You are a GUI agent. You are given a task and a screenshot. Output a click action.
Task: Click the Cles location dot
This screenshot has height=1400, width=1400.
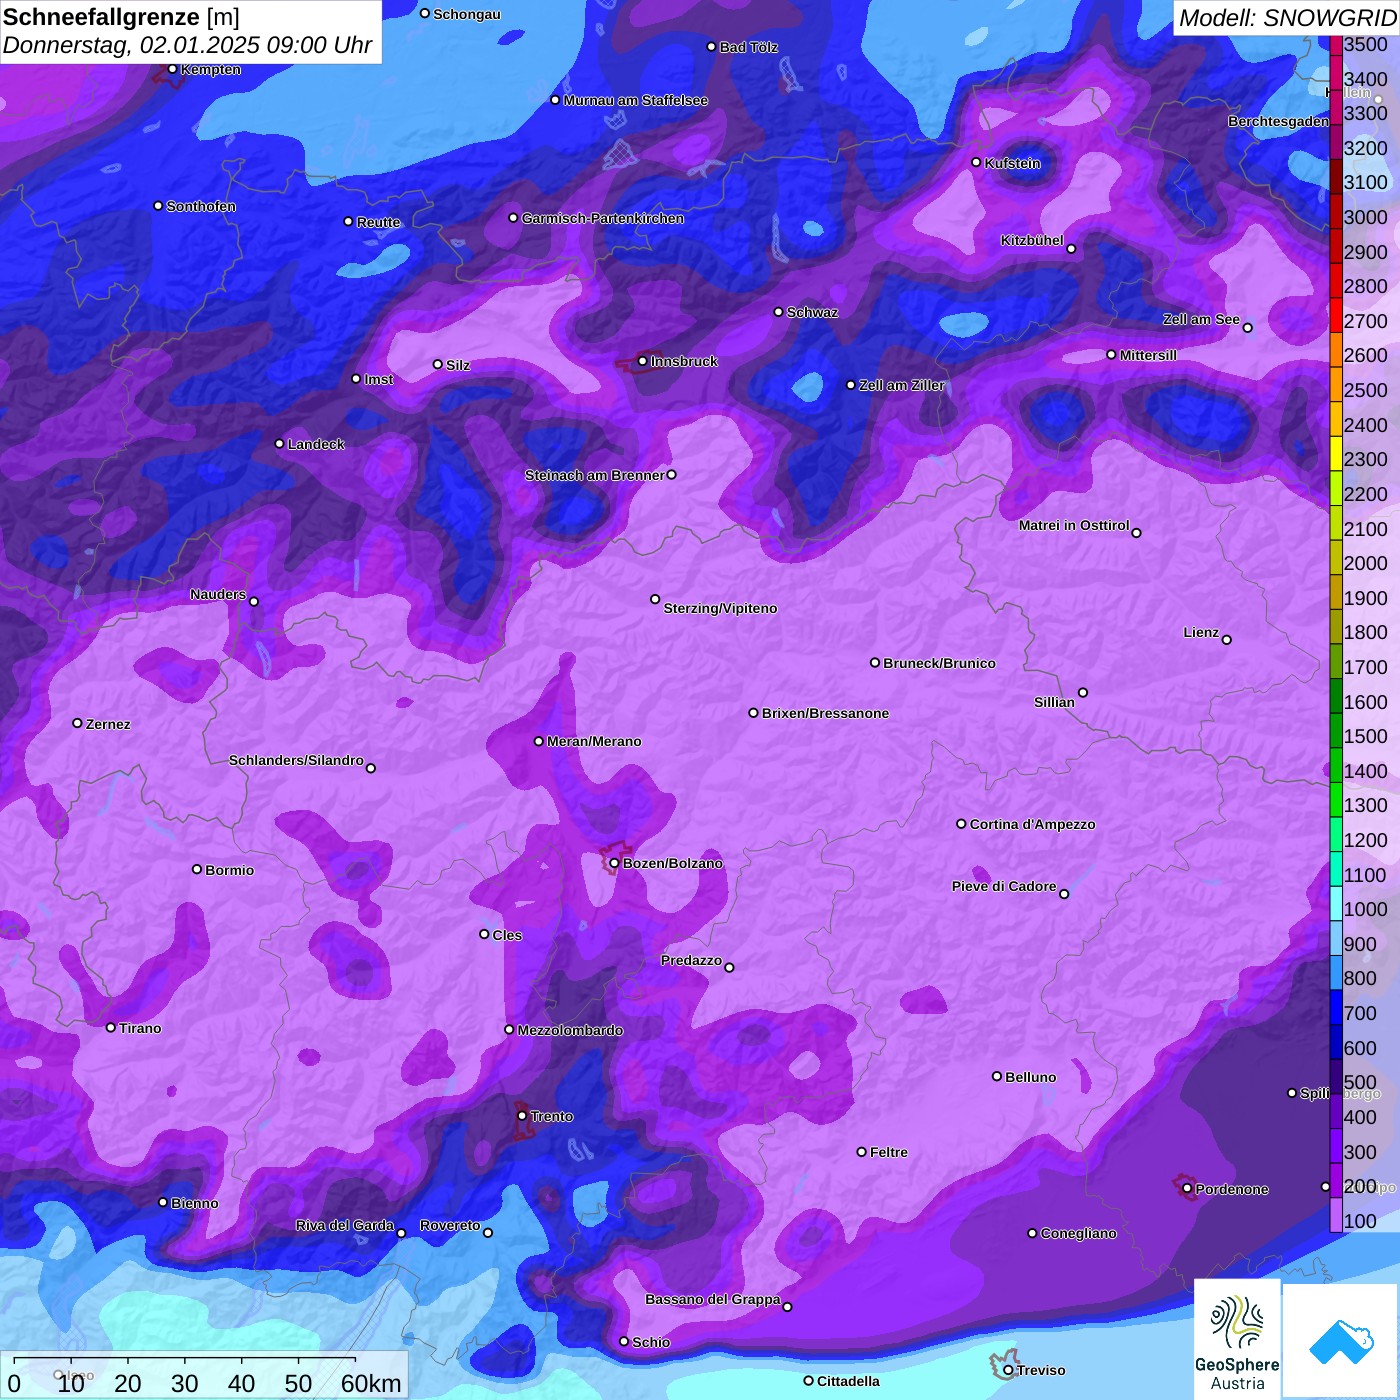click(484, 934)
